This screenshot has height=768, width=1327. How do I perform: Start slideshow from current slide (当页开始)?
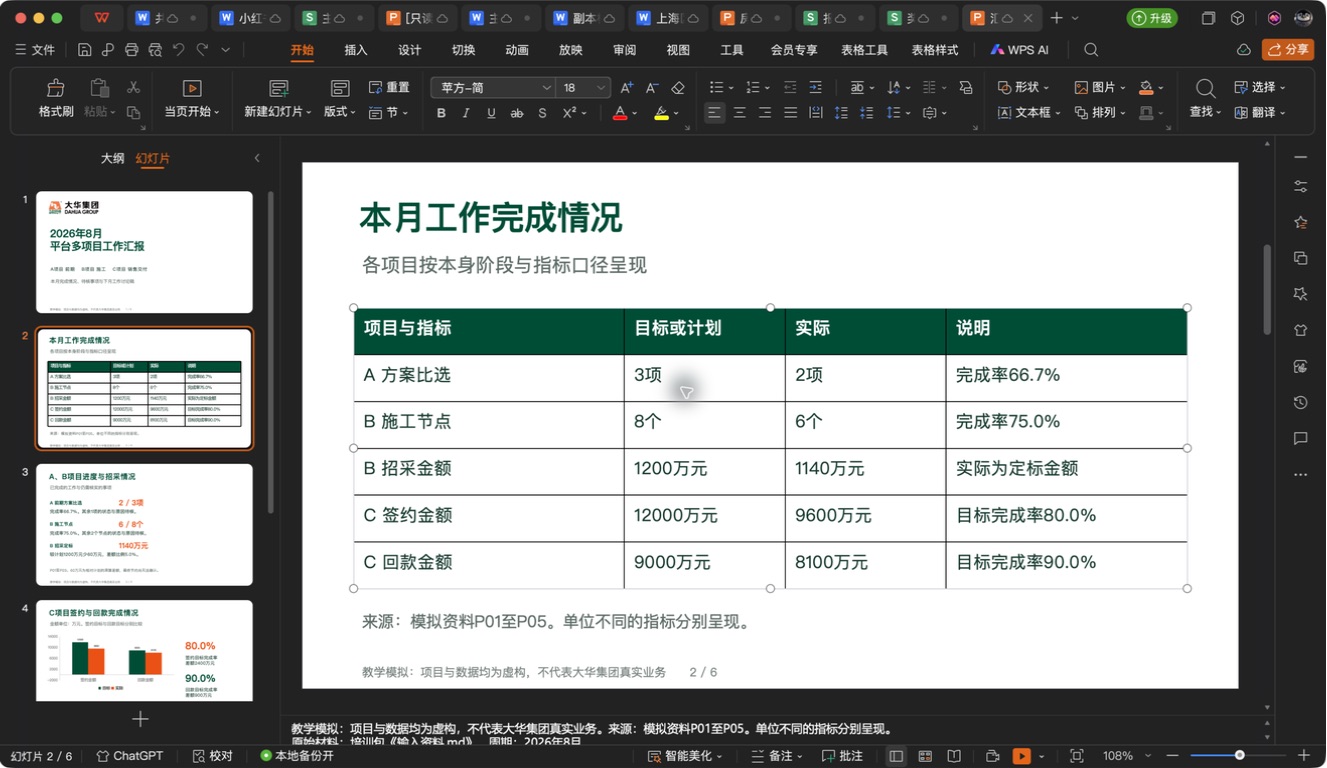coord(192,100)
